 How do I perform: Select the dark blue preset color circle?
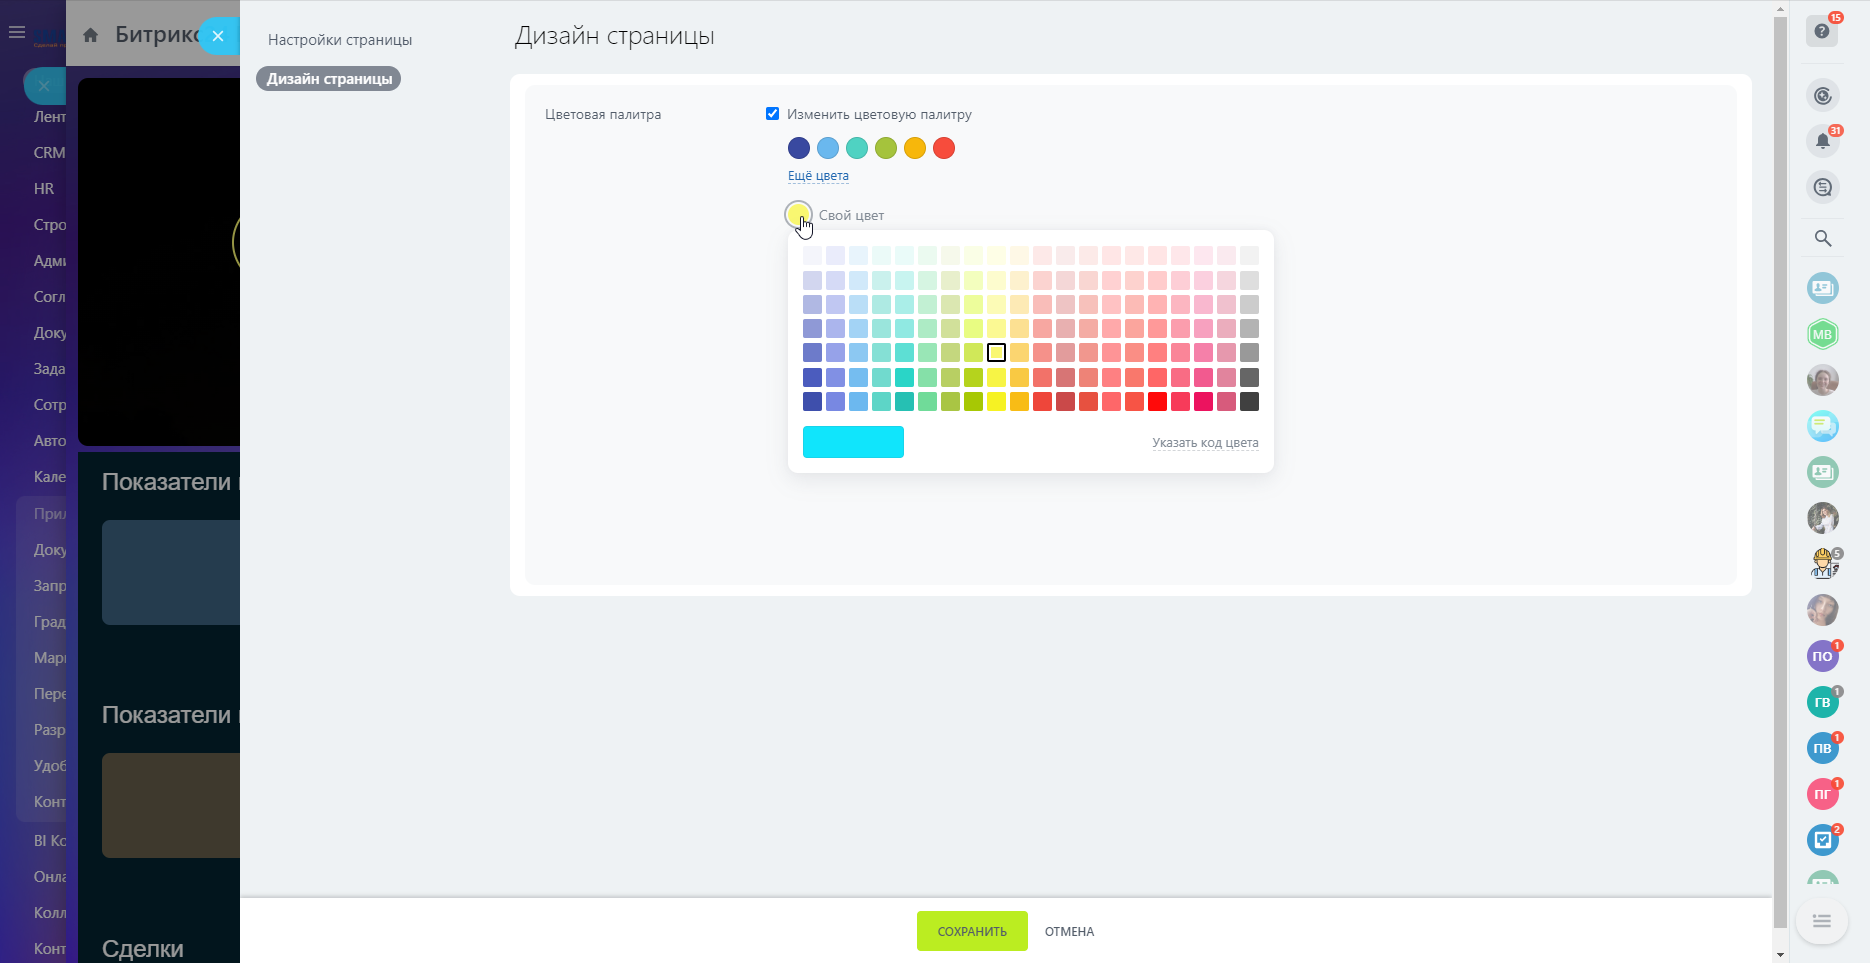(798, 148)
